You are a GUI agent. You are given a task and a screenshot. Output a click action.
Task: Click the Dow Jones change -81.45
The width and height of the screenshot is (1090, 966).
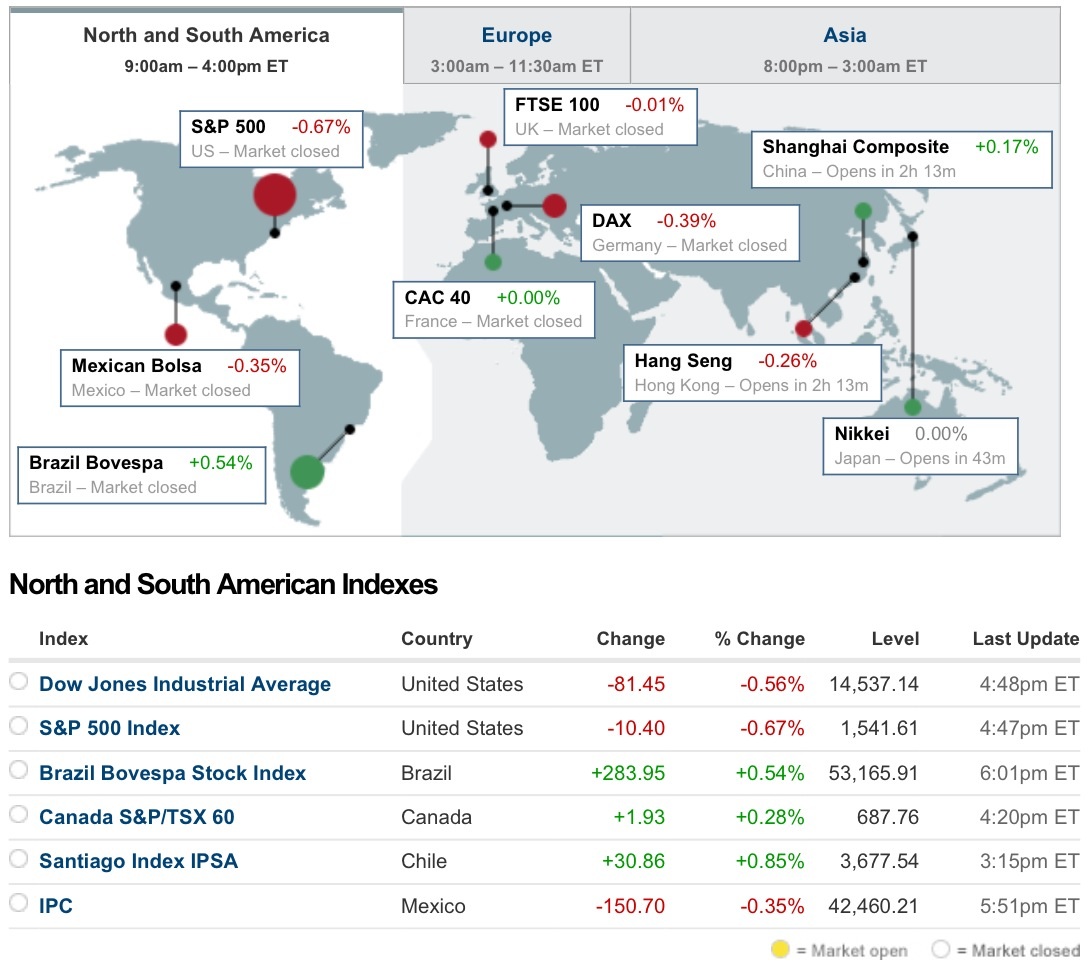[x=635, y=684]
